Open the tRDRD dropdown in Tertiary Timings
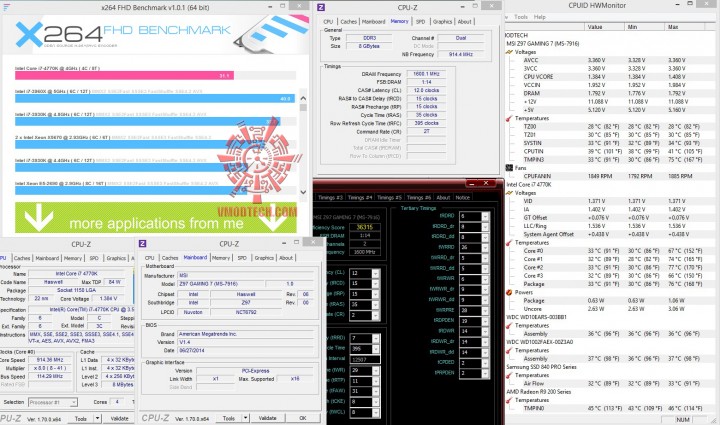Screen dimensions: 720x425 tap(485, 216)
